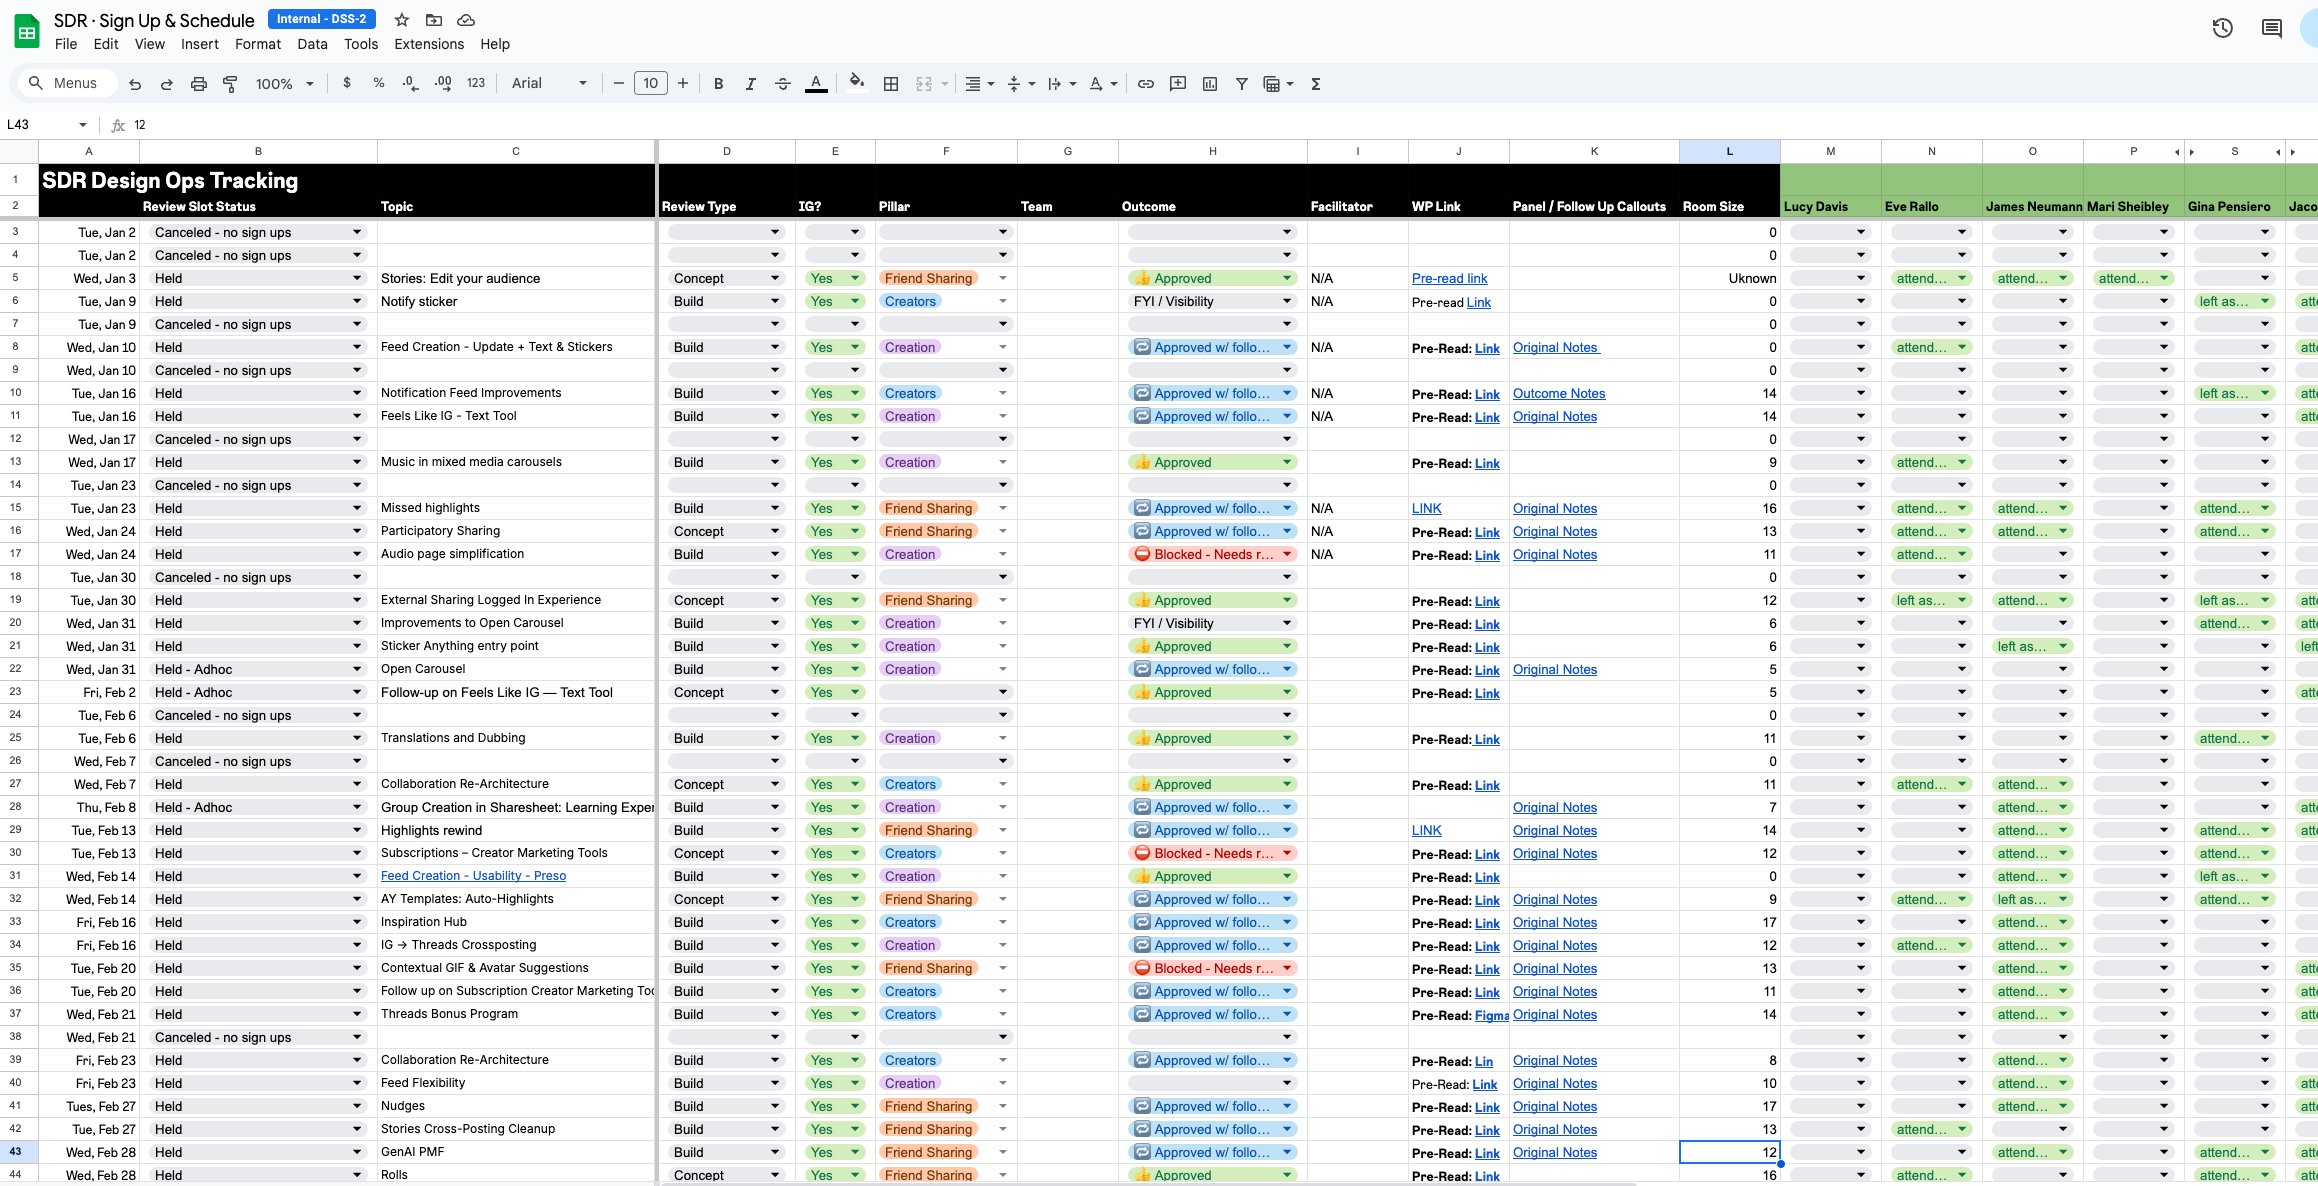Open the Extensions menu
This screenshot has width=2318, height=1186.
click(x=429, y=44)
